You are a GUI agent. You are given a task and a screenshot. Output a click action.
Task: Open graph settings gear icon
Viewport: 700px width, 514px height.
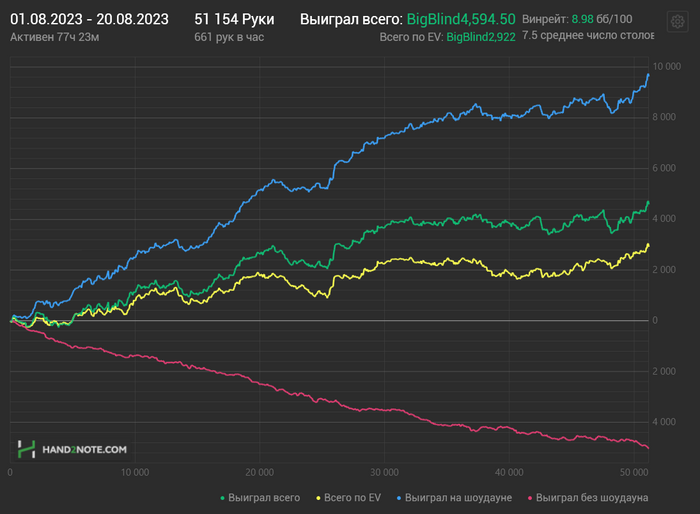click(677, 21)
